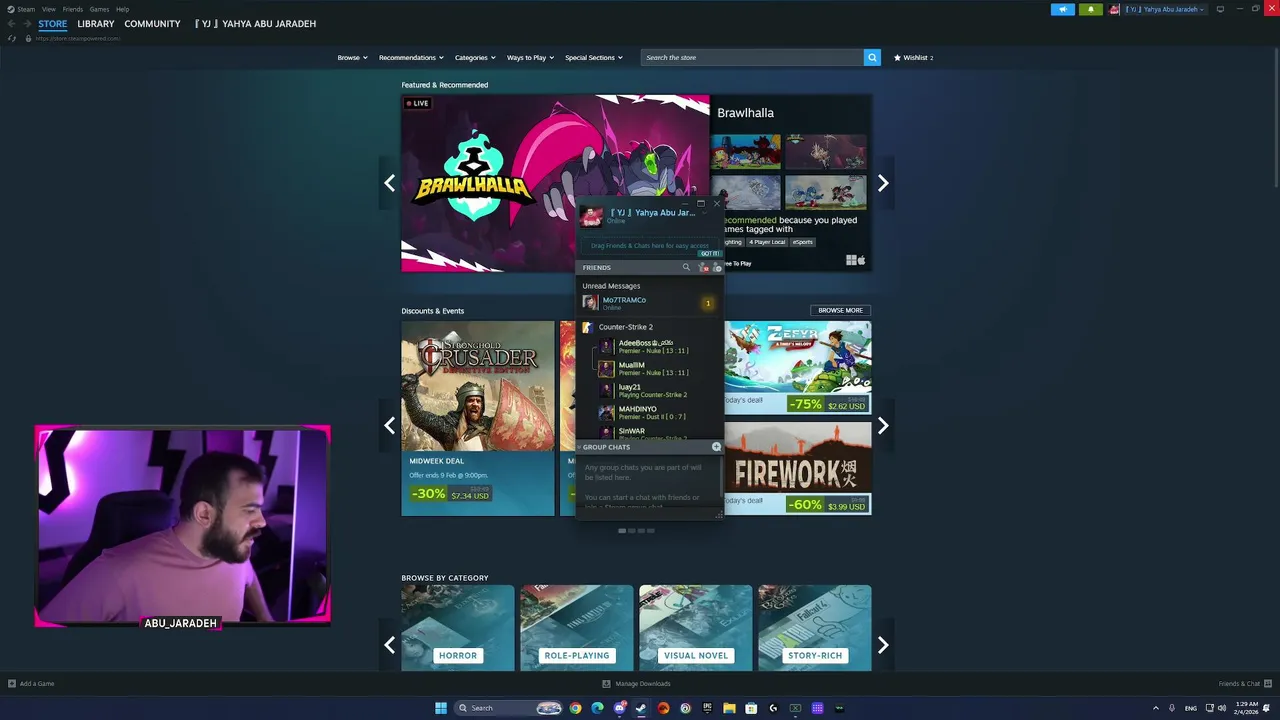Advance Browse by Category carousel right
This screenshot has width=1280, height=720.
[x=883, y=645]
